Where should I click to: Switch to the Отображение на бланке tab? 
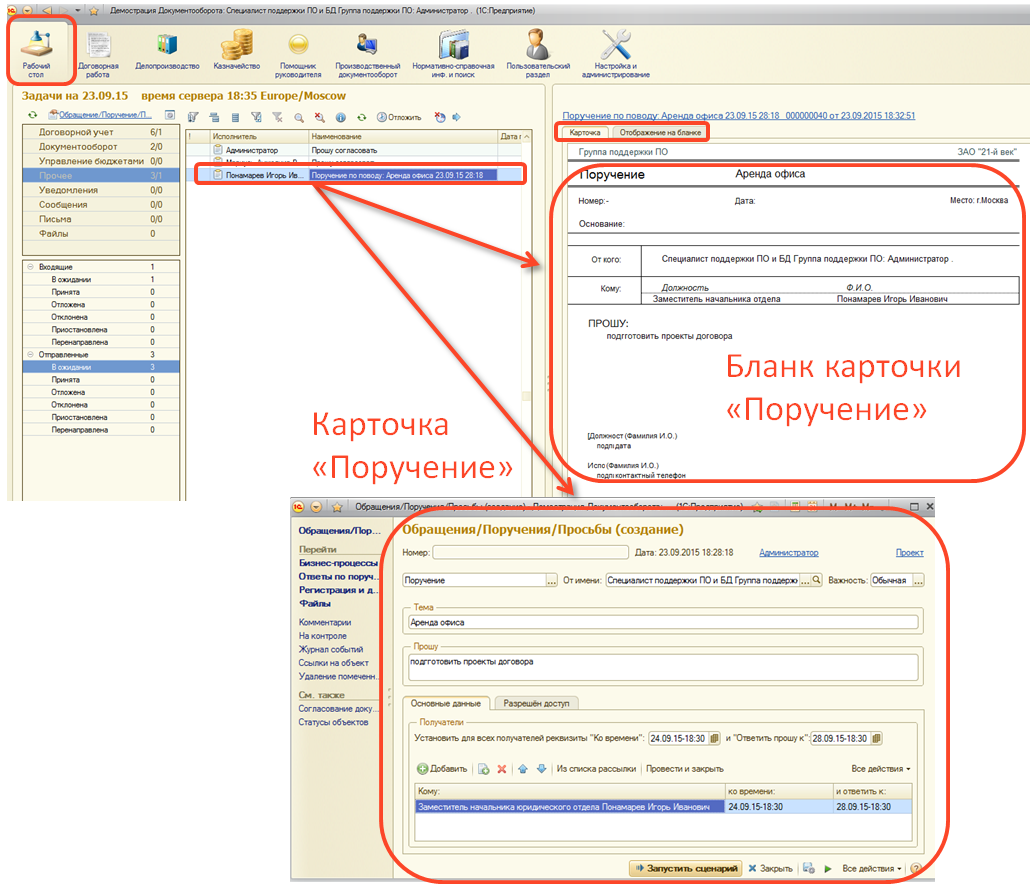660,132
